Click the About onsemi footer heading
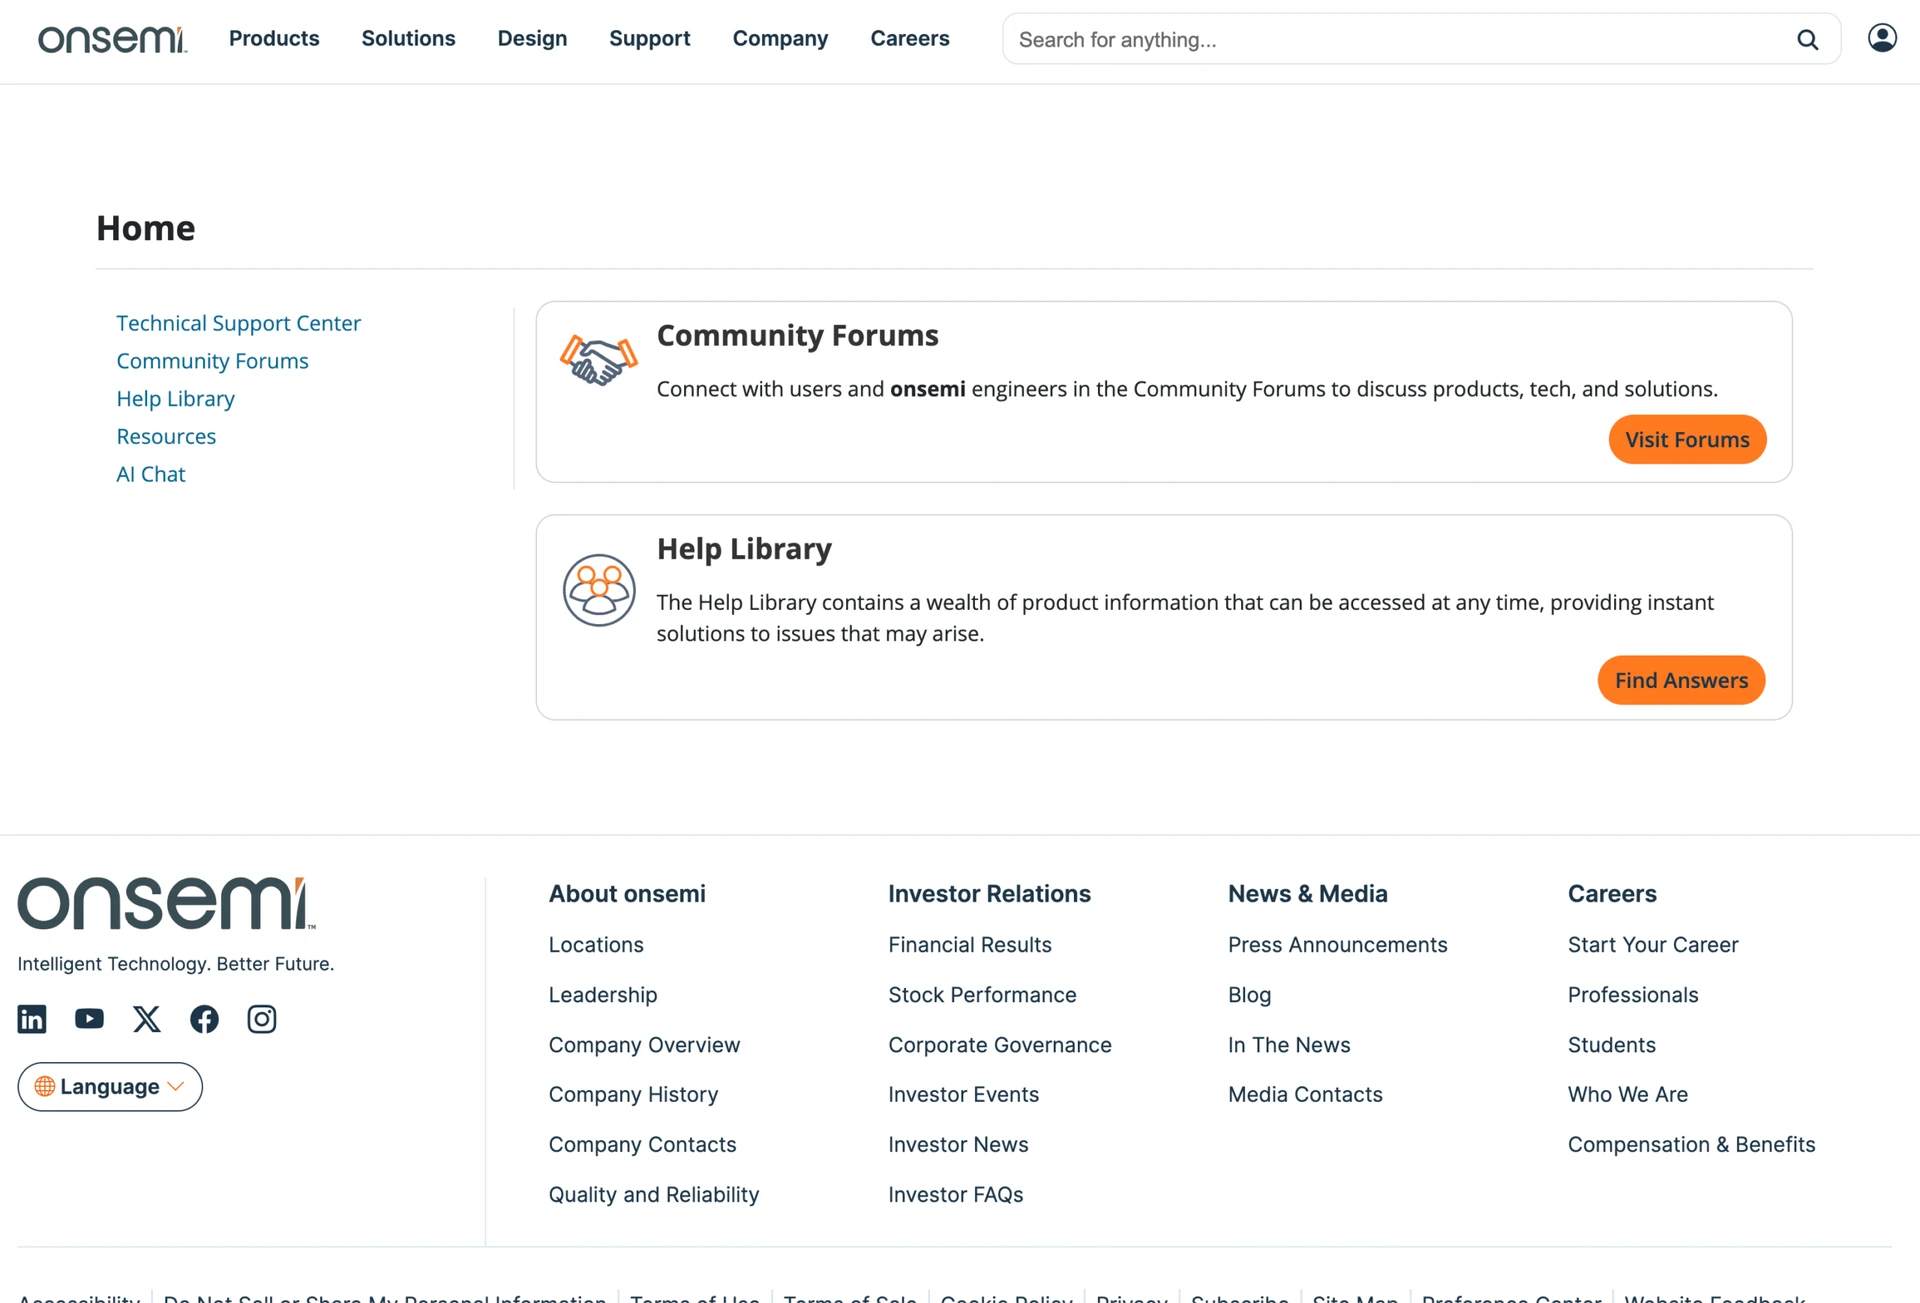 click(x=627, y=894)
